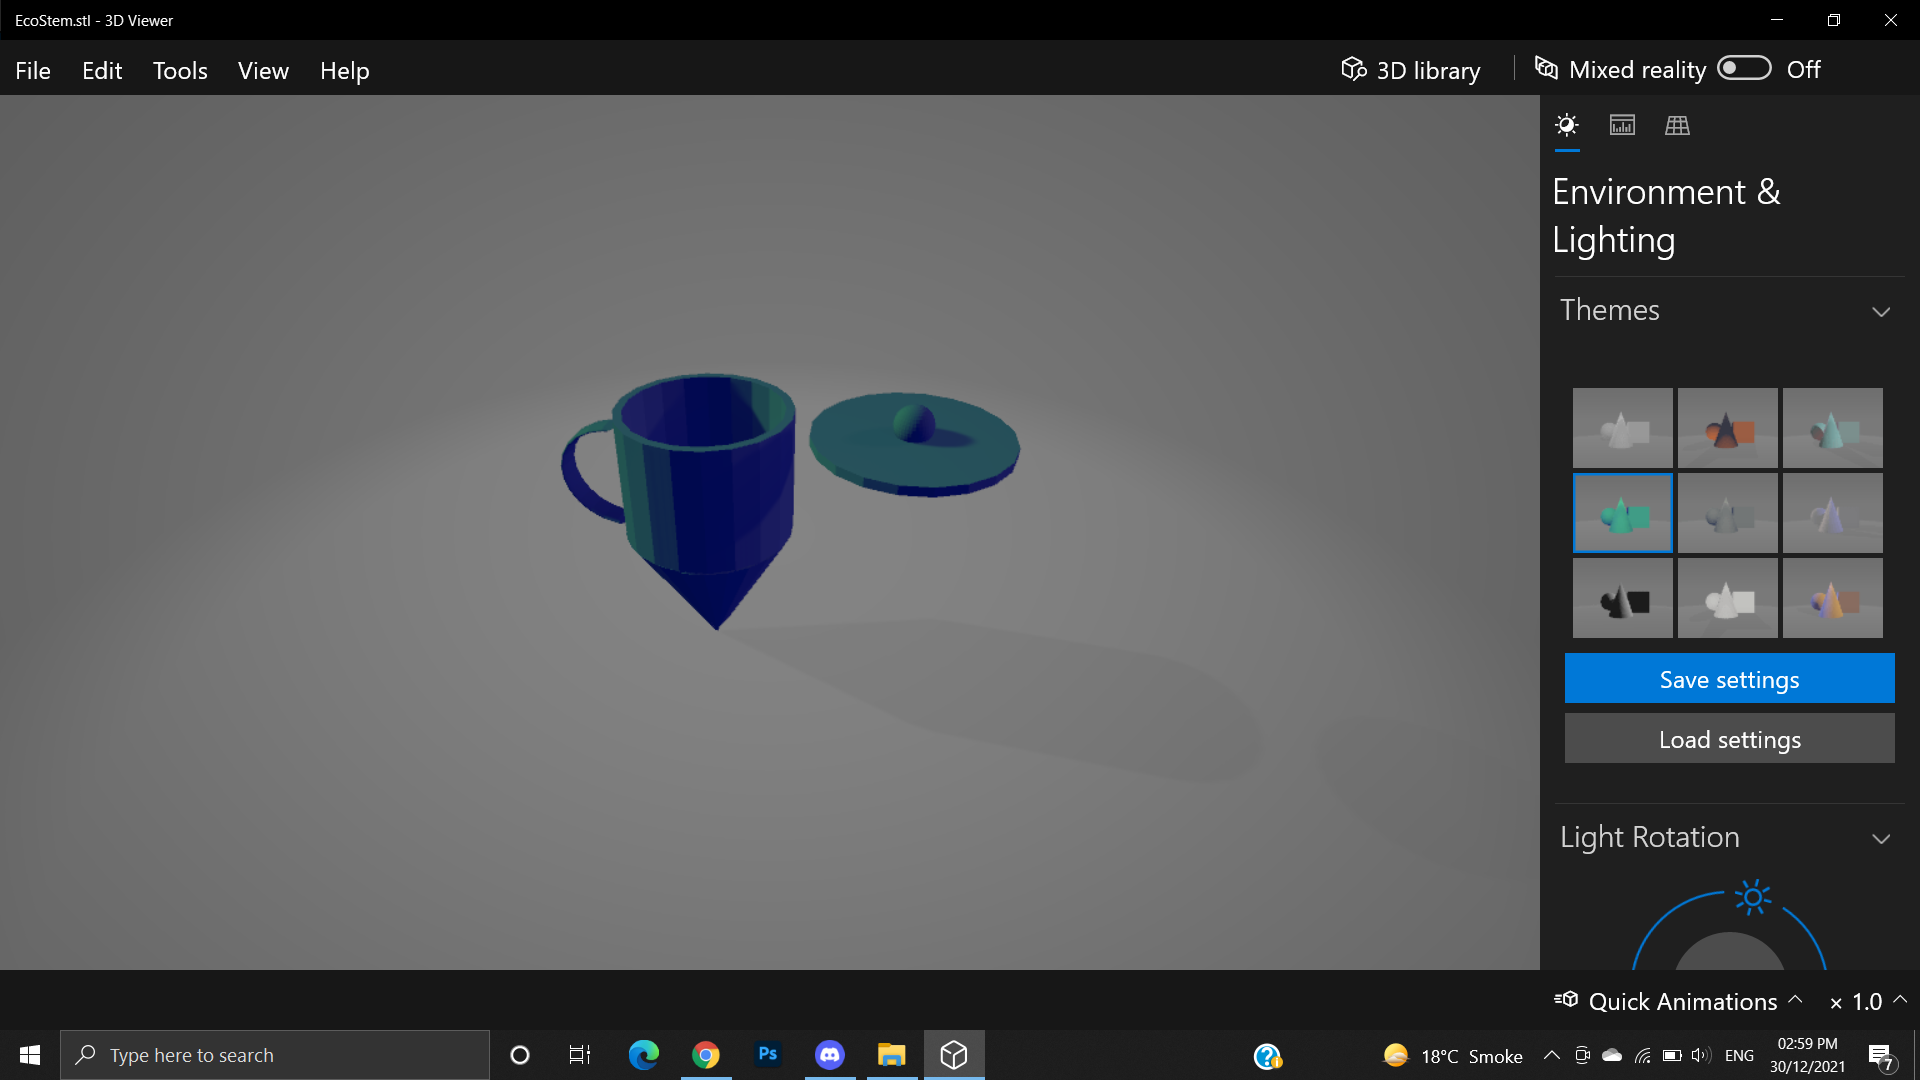Select the black dark theme thumbnail

(1622, 598)
